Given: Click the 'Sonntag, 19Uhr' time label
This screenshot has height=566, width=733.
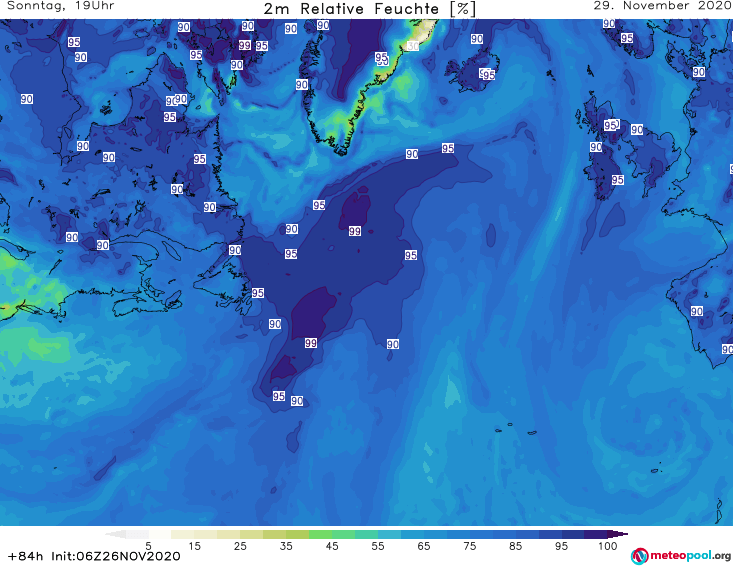Looking at the screenshot, I should click(x=60, y=6).
